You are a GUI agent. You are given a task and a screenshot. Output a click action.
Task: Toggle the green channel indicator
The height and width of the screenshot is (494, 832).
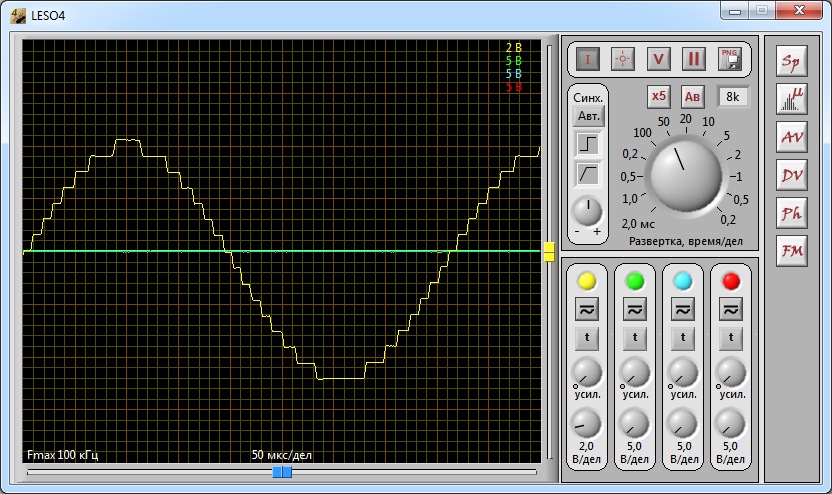[635, 281]
